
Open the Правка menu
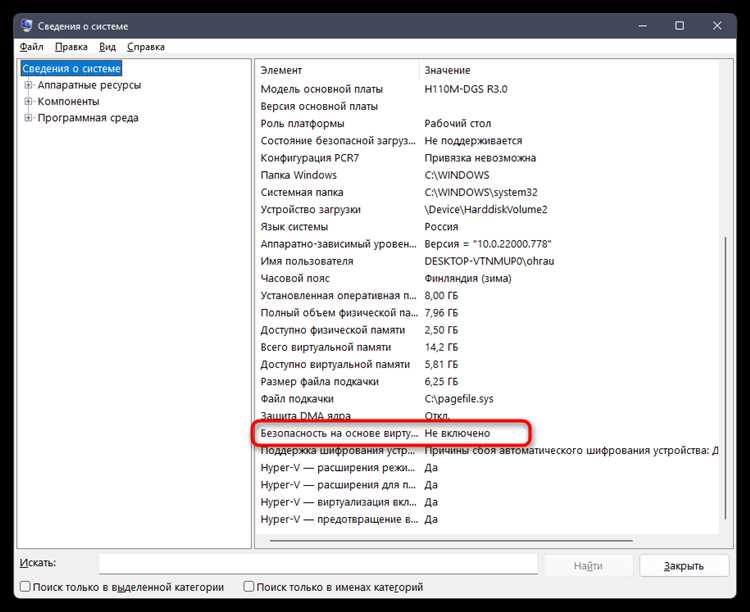[x=71, y=47]
